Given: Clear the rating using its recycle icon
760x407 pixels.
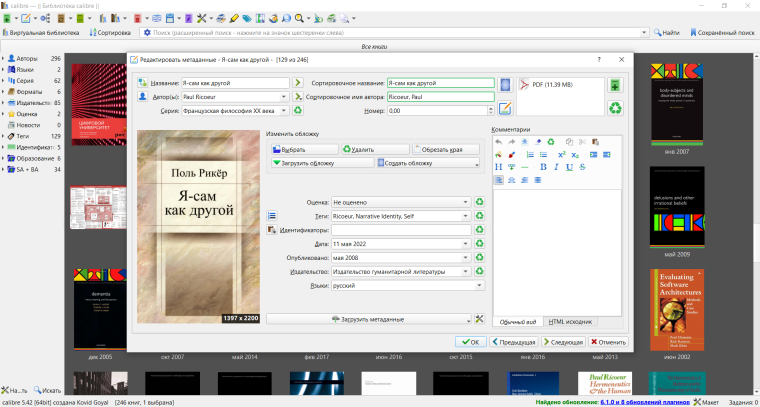Looking at the screenshot, I should pos(480,201).
